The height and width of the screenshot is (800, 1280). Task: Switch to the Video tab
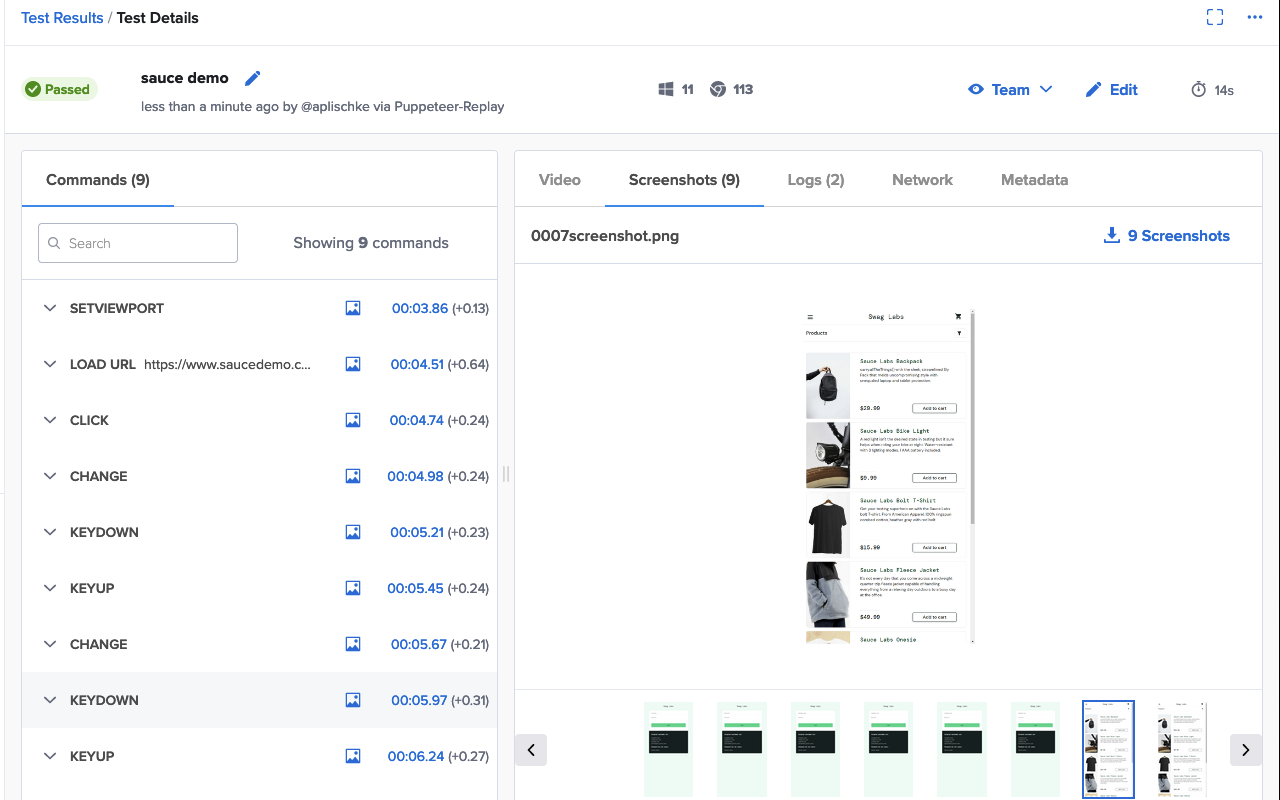click(x=559, y=180)
